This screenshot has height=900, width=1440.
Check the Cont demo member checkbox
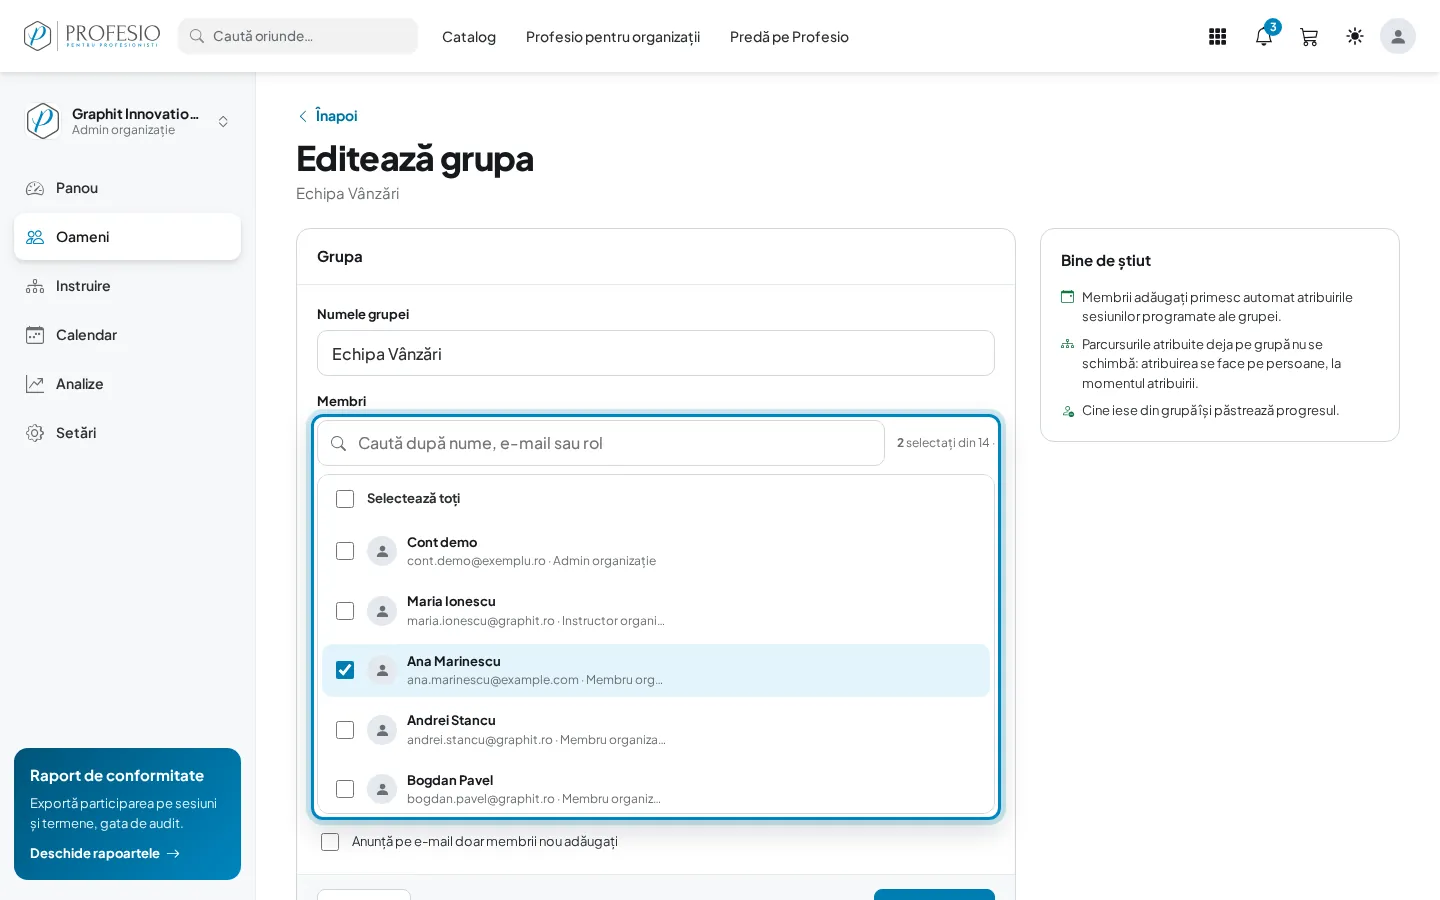pyautogui.click(x=345, y=551)
